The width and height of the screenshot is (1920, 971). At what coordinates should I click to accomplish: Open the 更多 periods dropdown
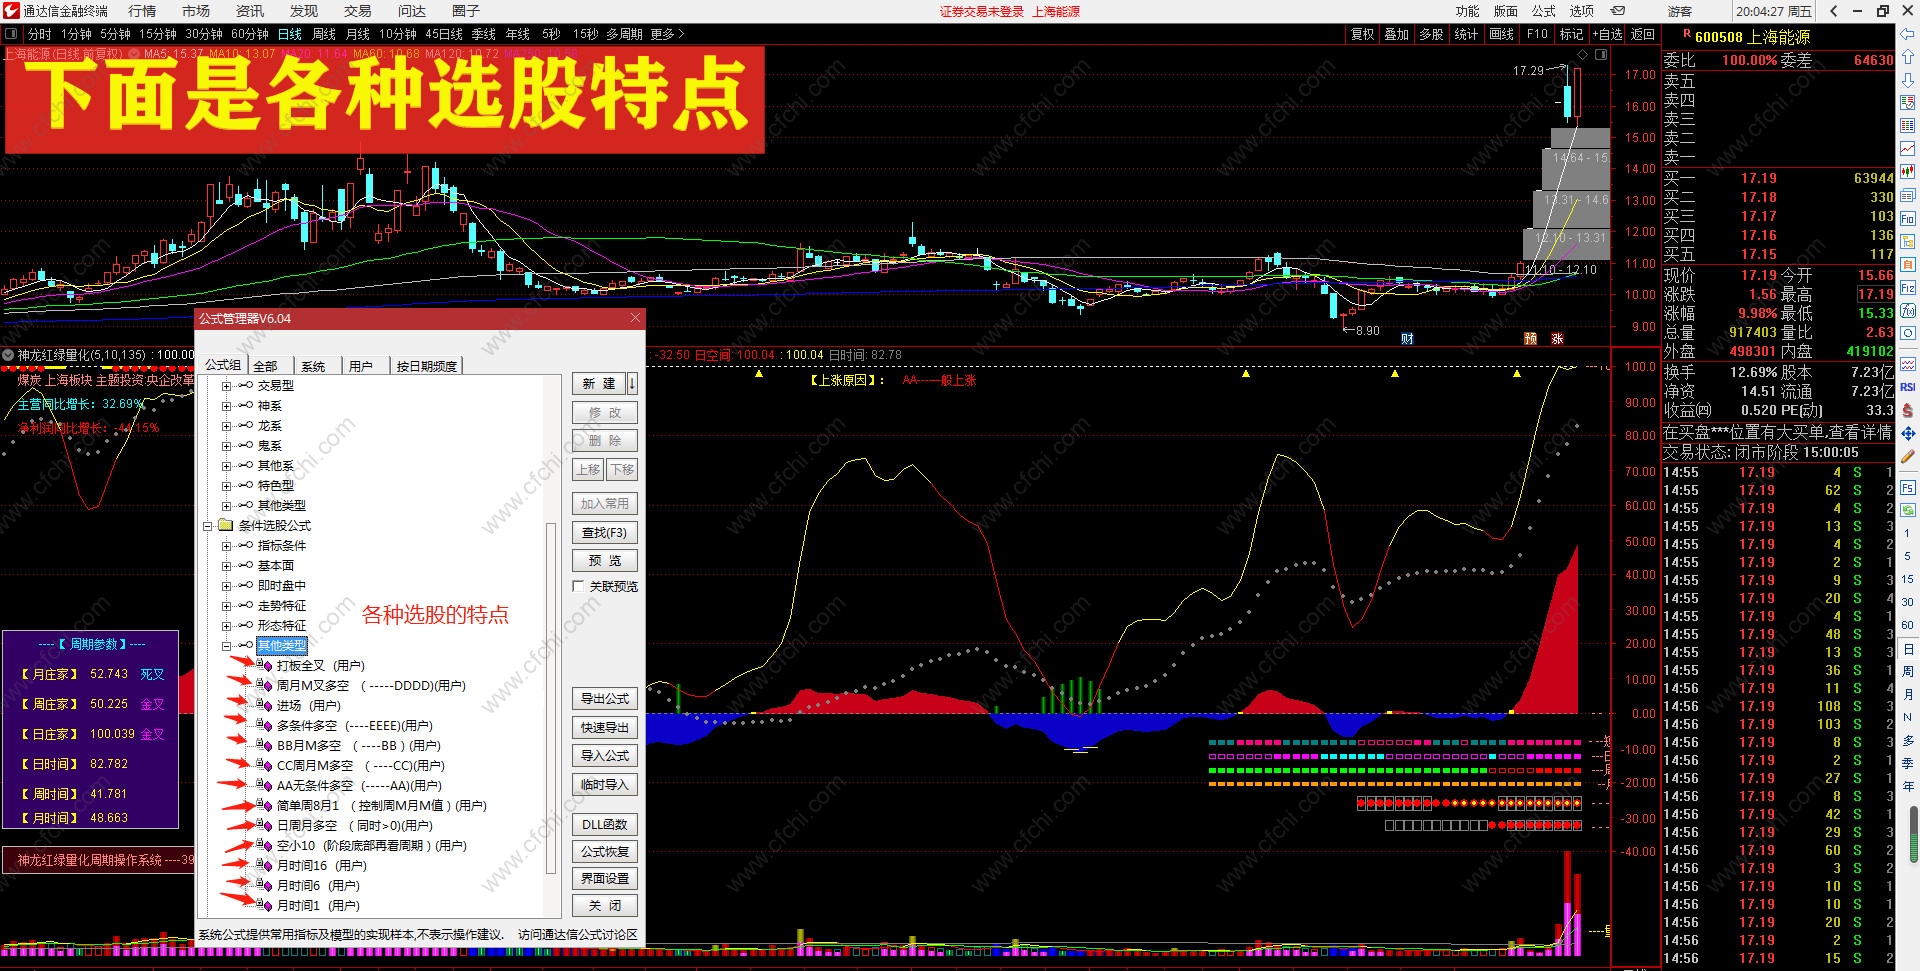(668, 34)
